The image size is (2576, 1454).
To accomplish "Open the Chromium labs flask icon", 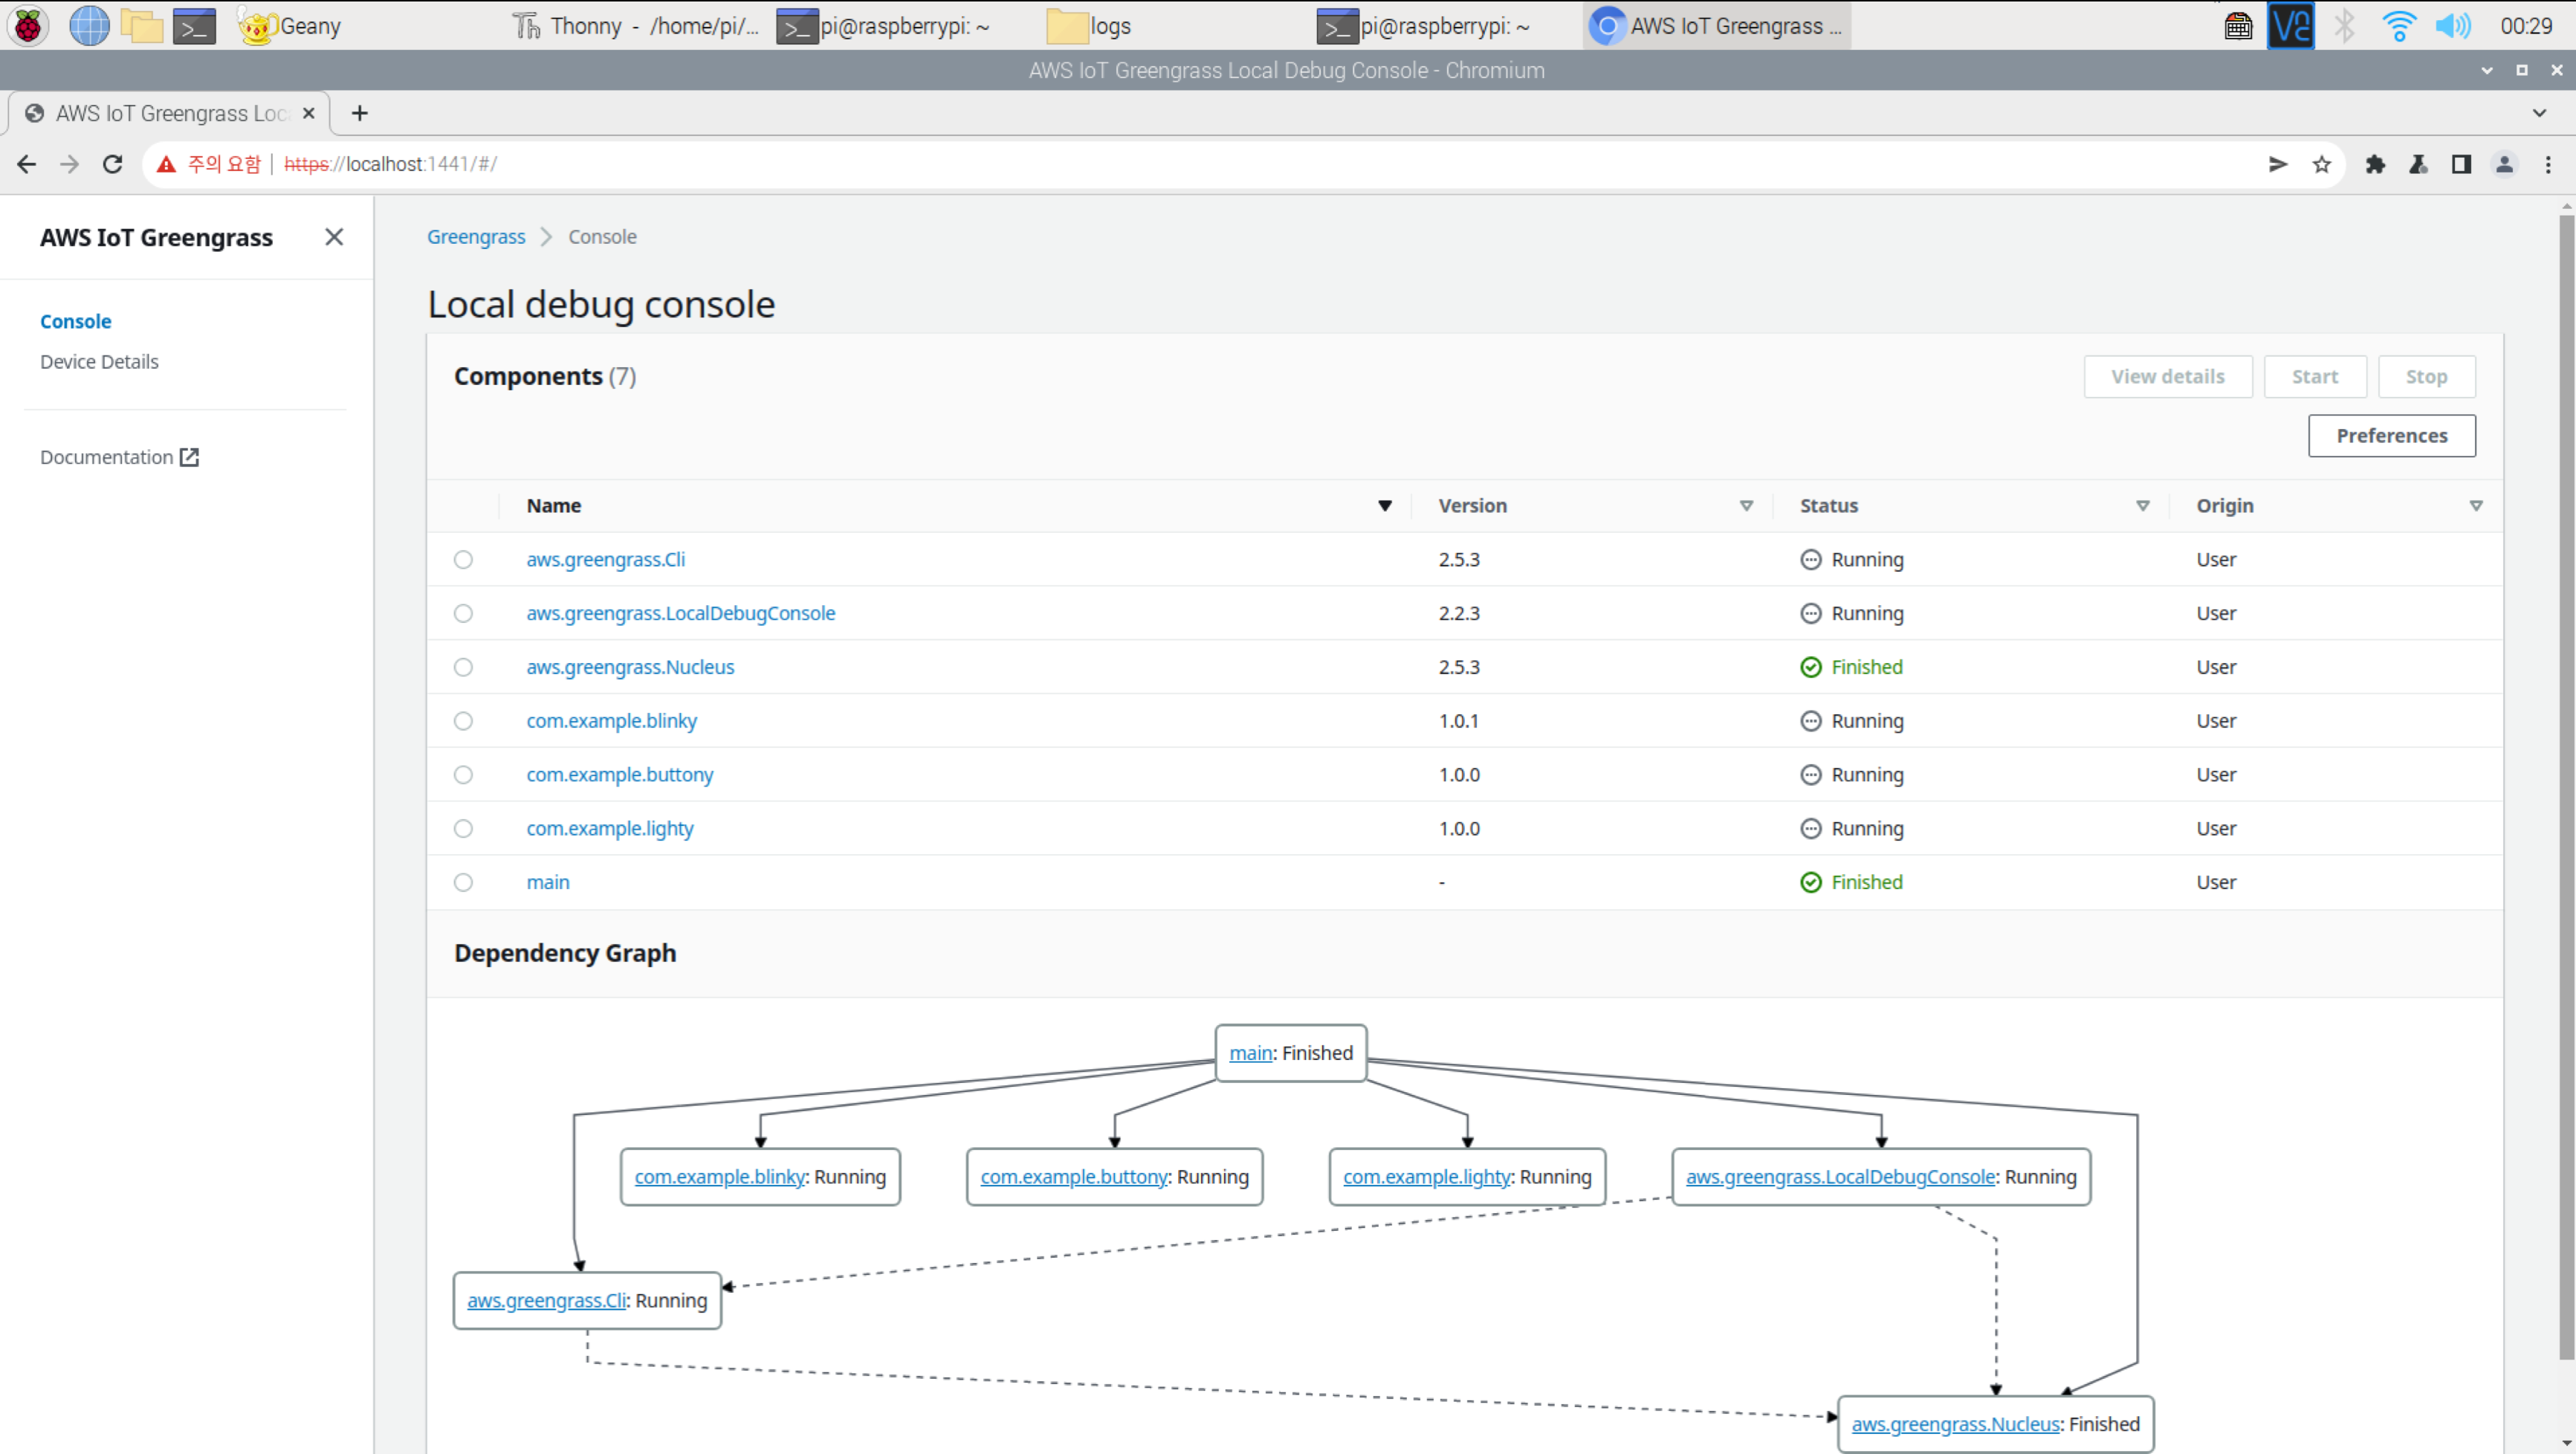I will coord(2418,164).
